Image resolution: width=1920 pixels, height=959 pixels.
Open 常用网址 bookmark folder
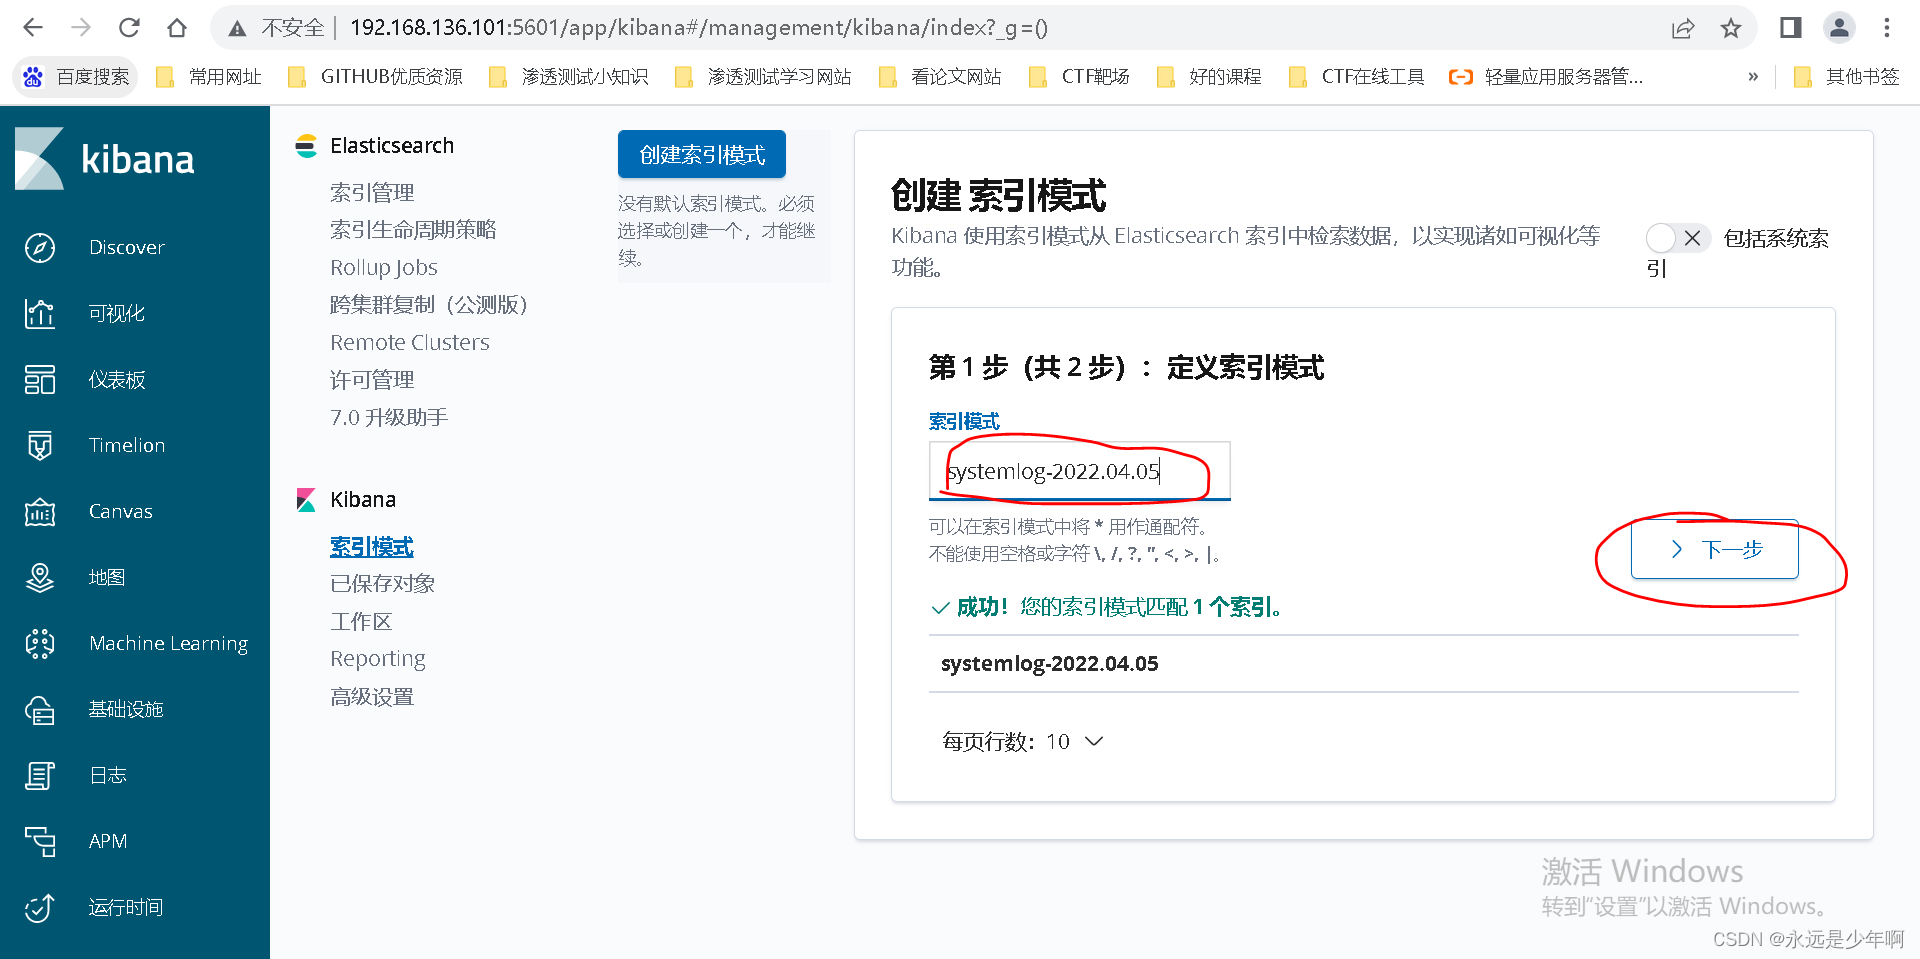[x=209, y=77]
